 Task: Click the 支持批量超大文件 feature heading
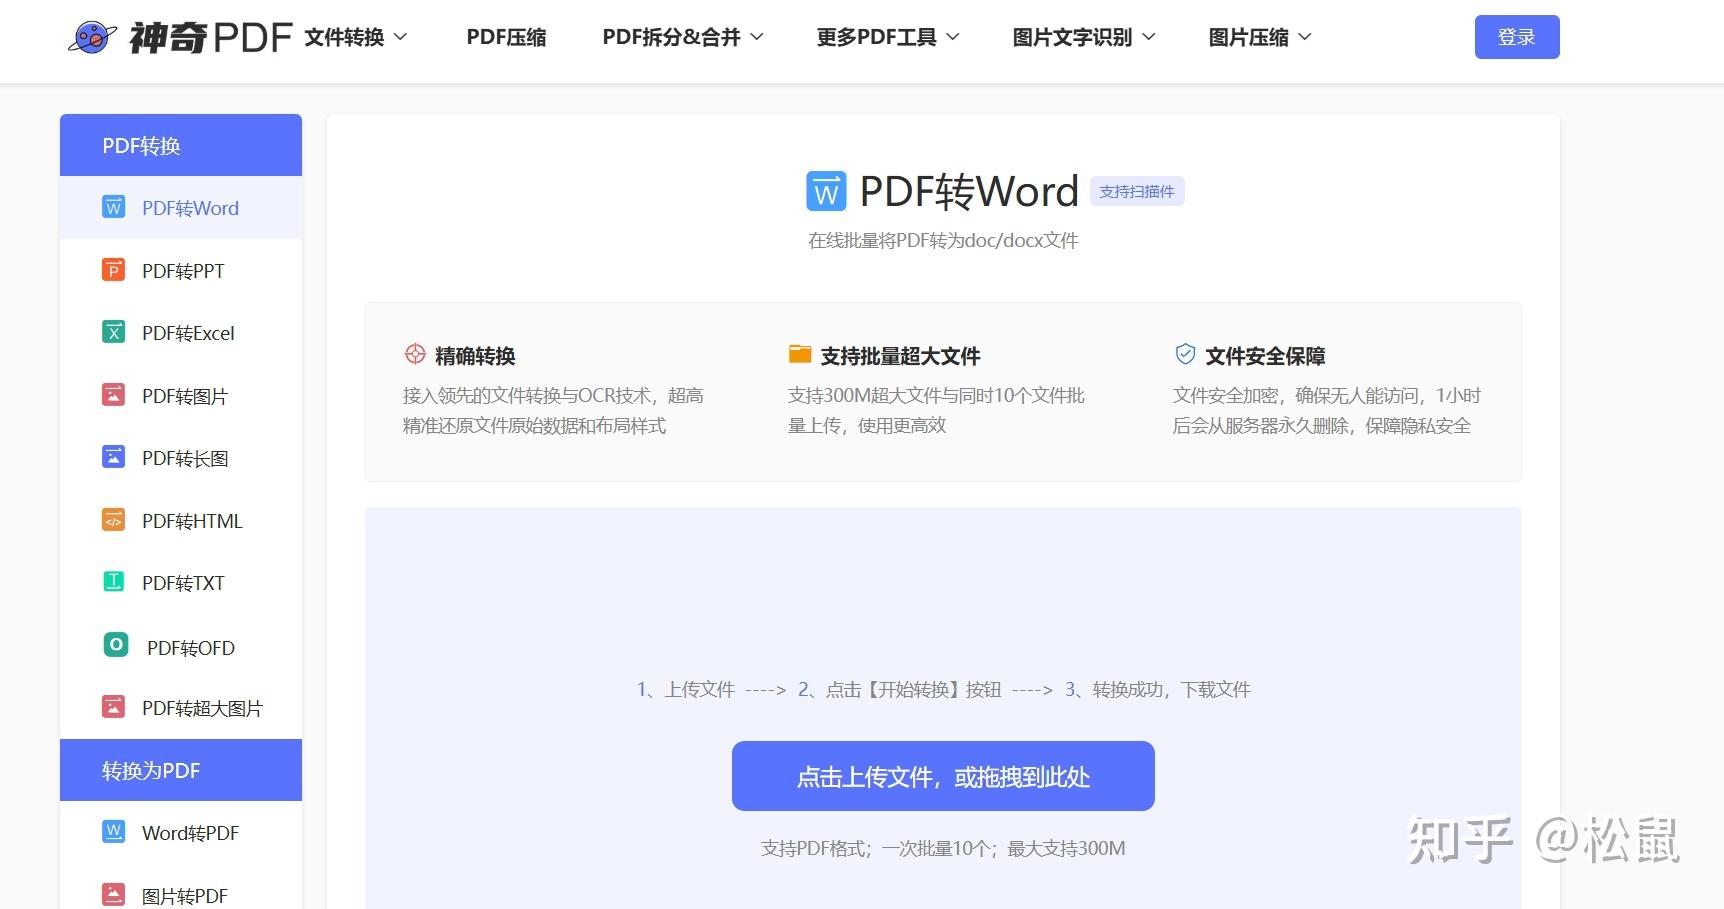pyautogui.click(x=900, y=355)
